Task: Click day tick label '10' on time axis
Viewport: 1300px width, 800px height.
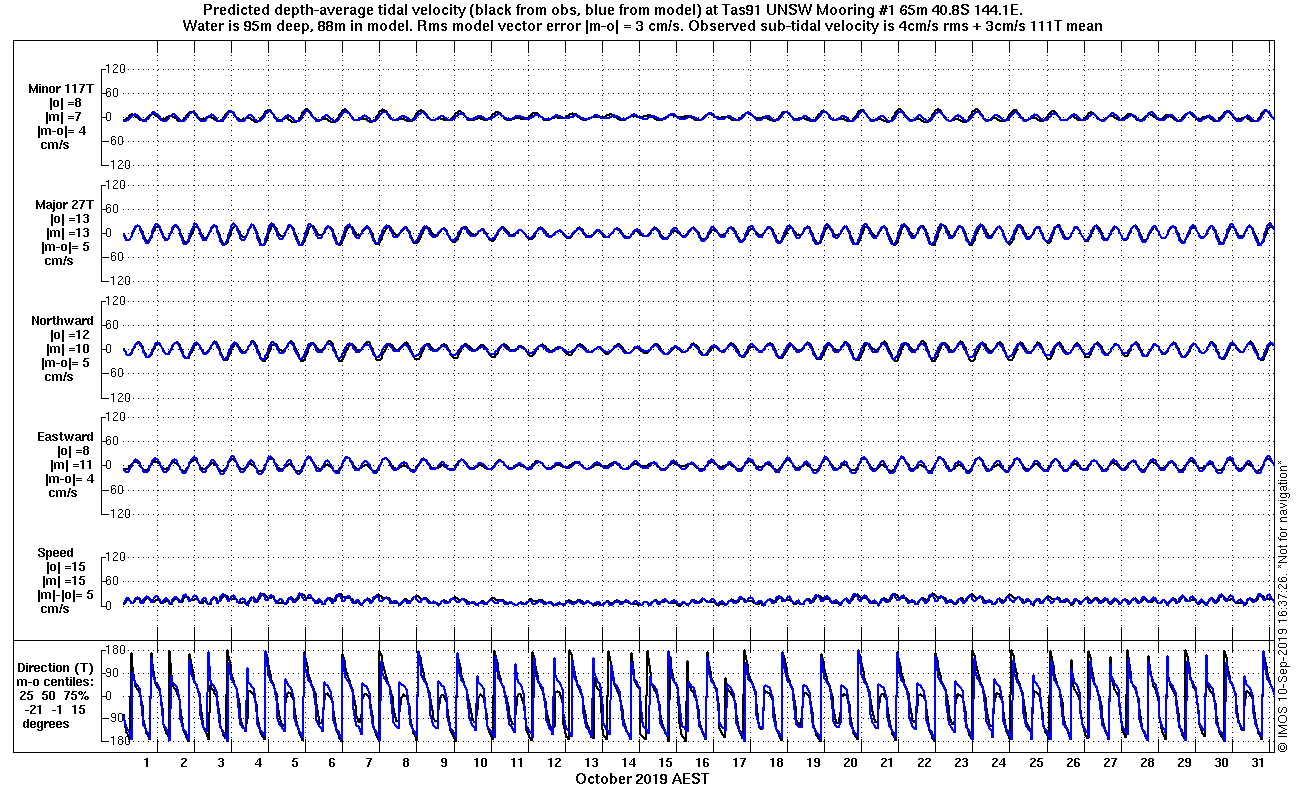Action: tap(480, 762)
